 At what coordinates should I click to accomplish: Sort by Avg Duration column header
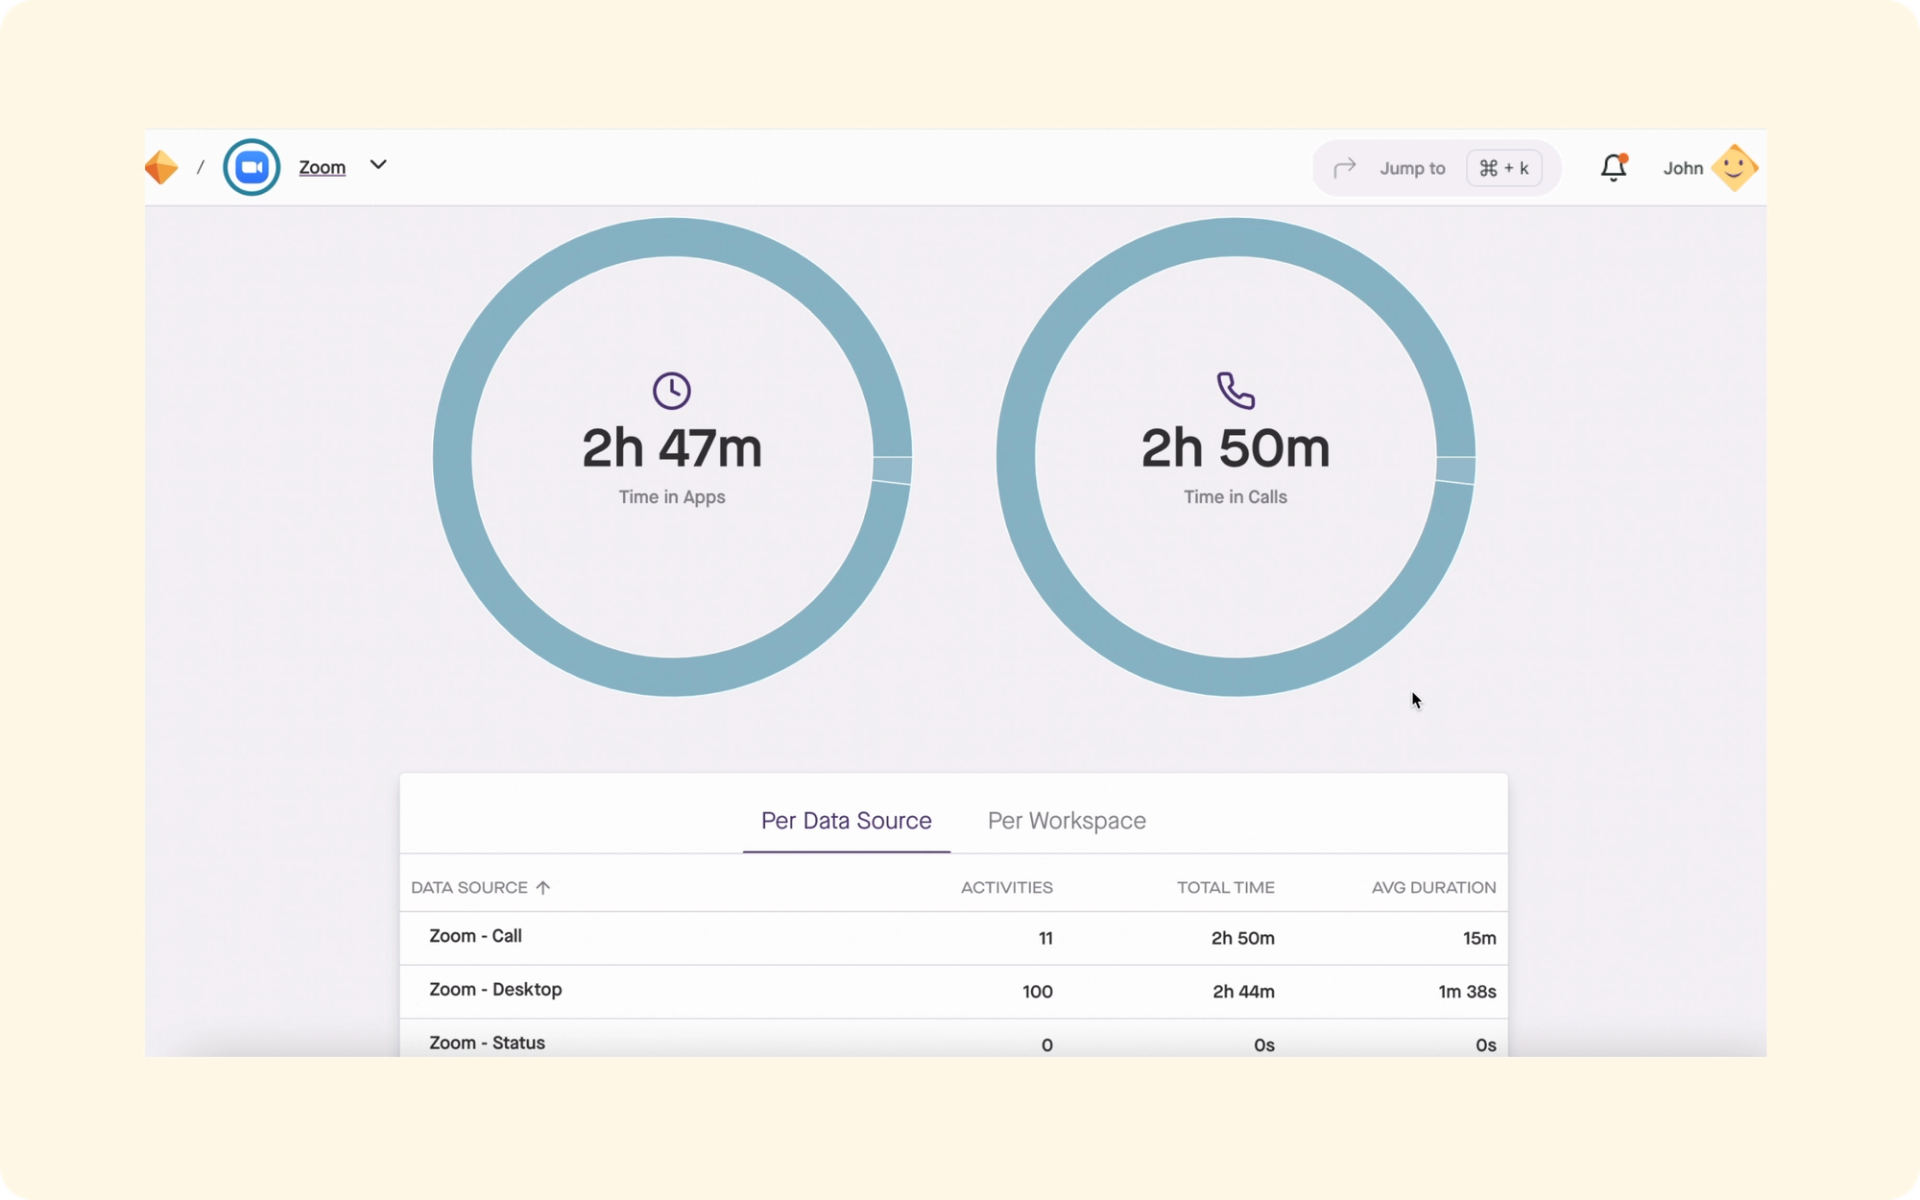coord(1433,887)
